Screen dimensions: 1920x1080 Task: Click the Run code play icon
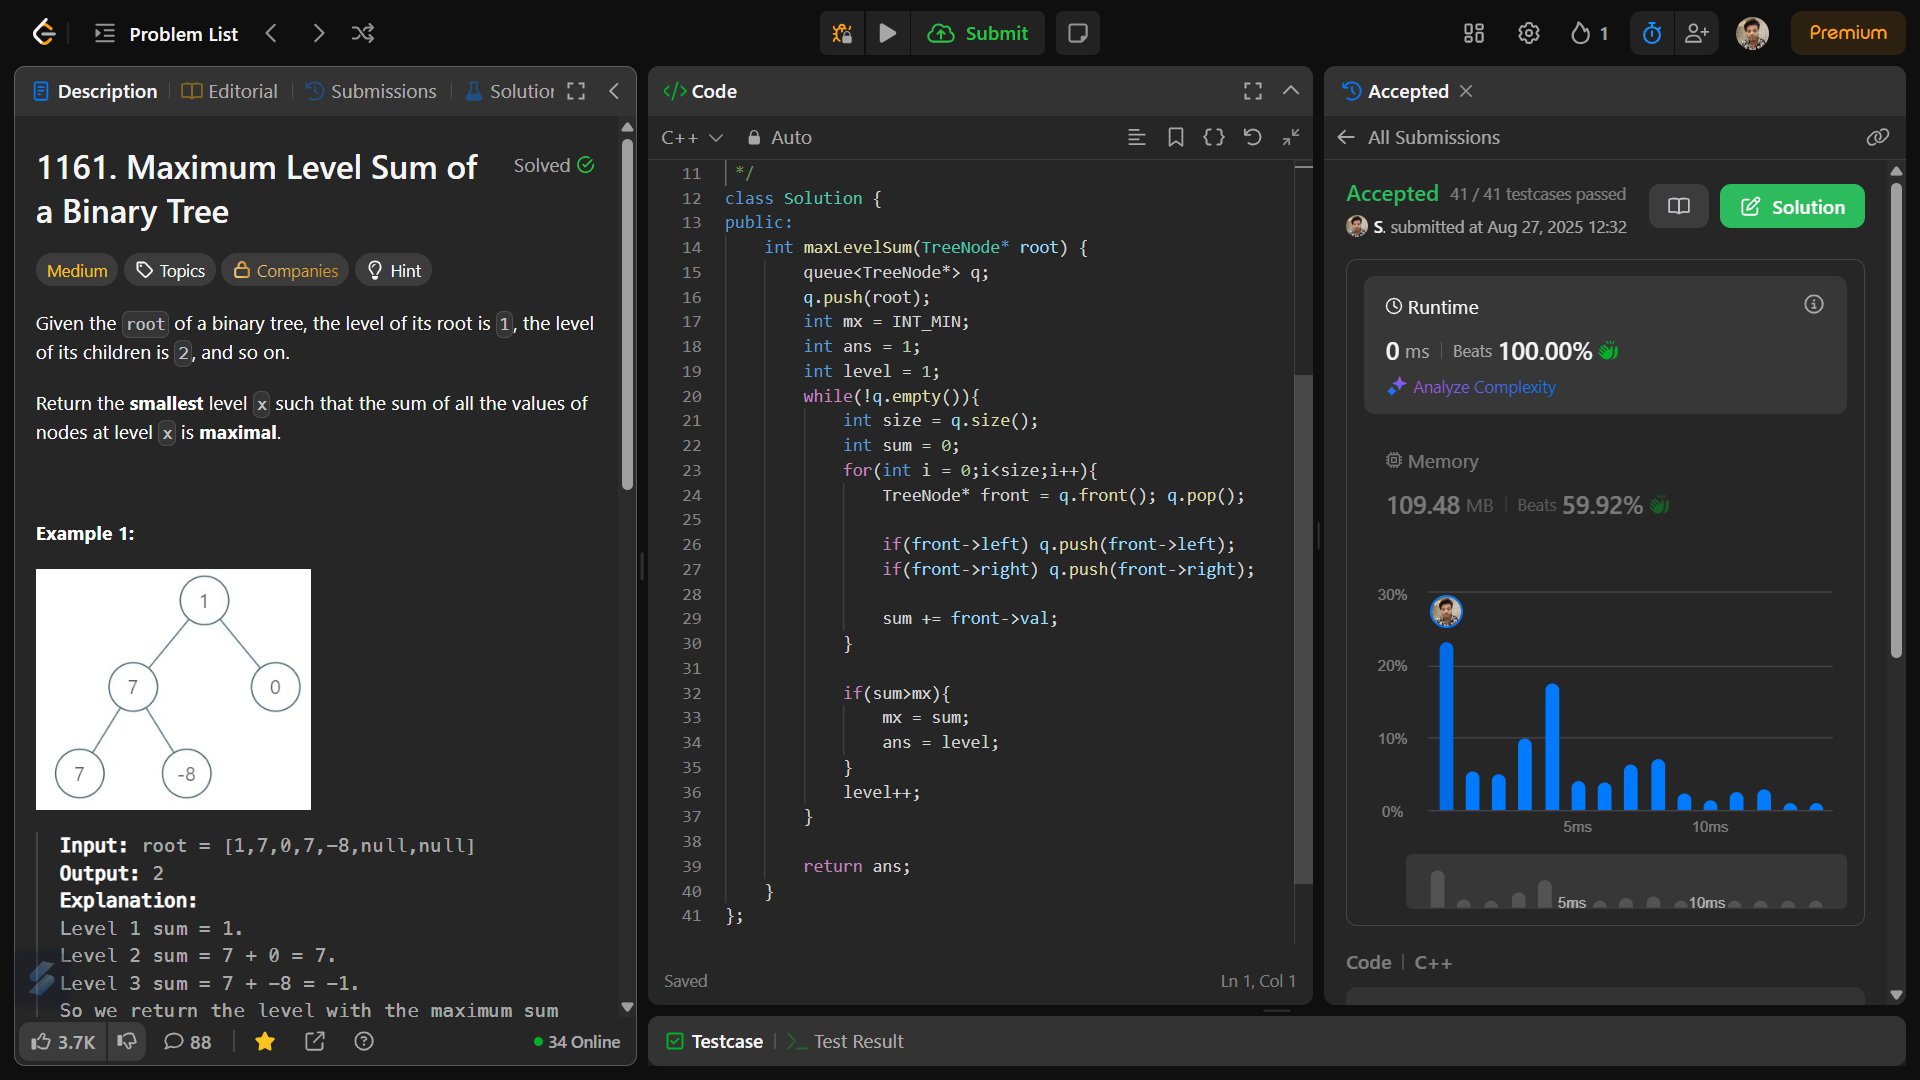(887, 33)
